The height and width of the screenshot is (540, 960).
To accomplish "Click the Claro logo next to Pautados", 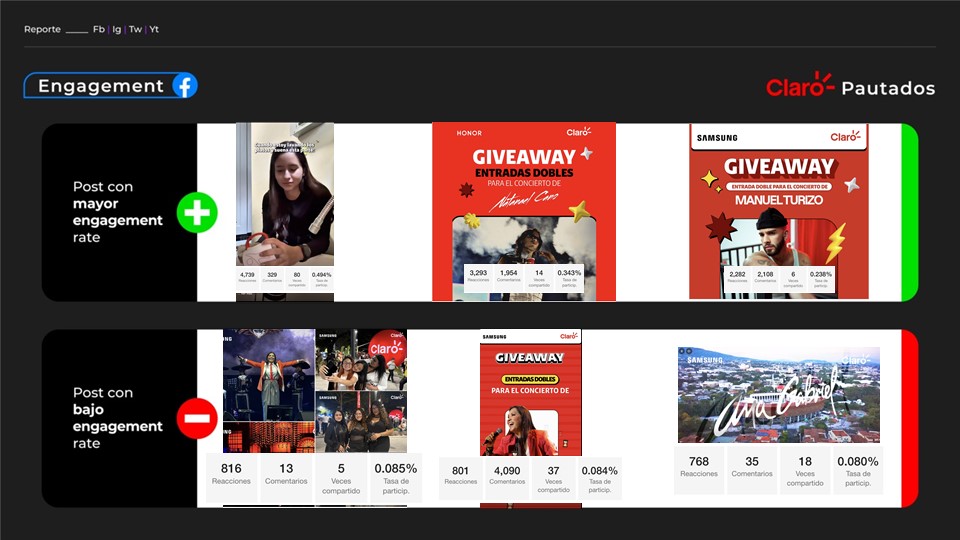I will click(x=800, y=86).
